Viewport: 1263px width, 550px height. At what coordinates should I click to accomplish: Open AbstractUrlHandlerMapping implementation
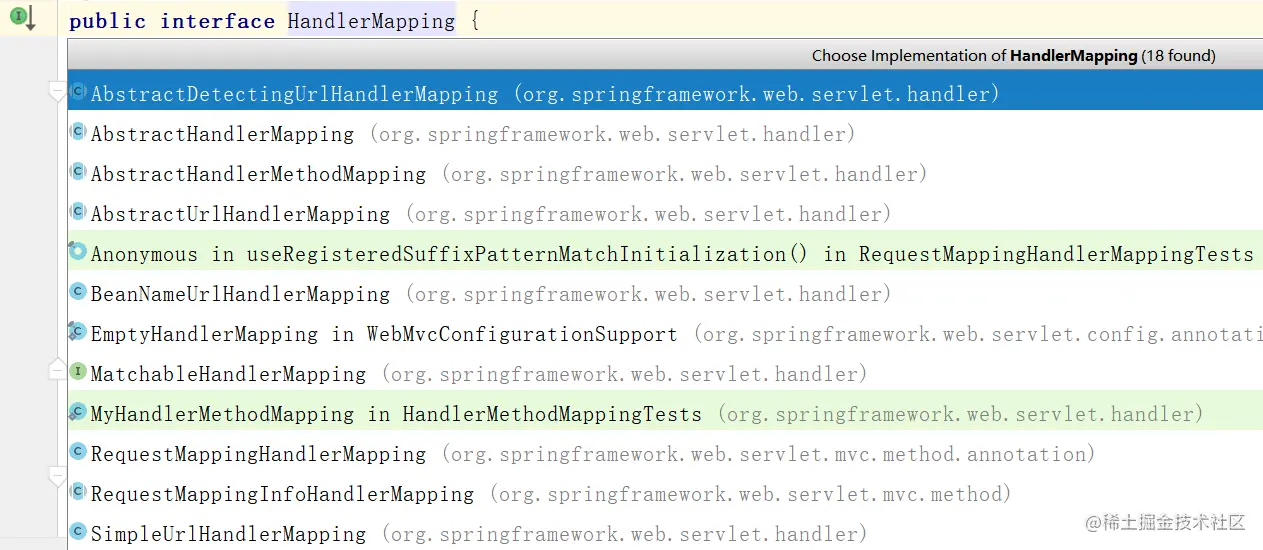(x=665, y=214)
